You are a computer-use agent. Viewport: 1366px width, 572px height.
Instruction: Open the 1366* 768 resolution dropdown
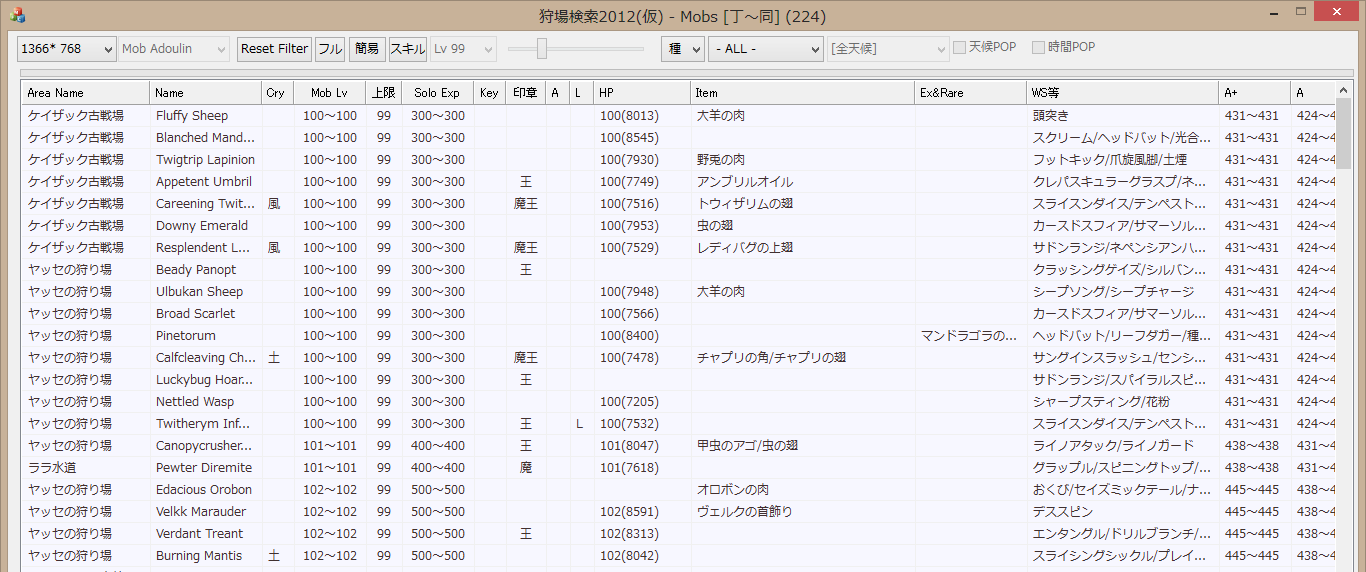(67, 49)
